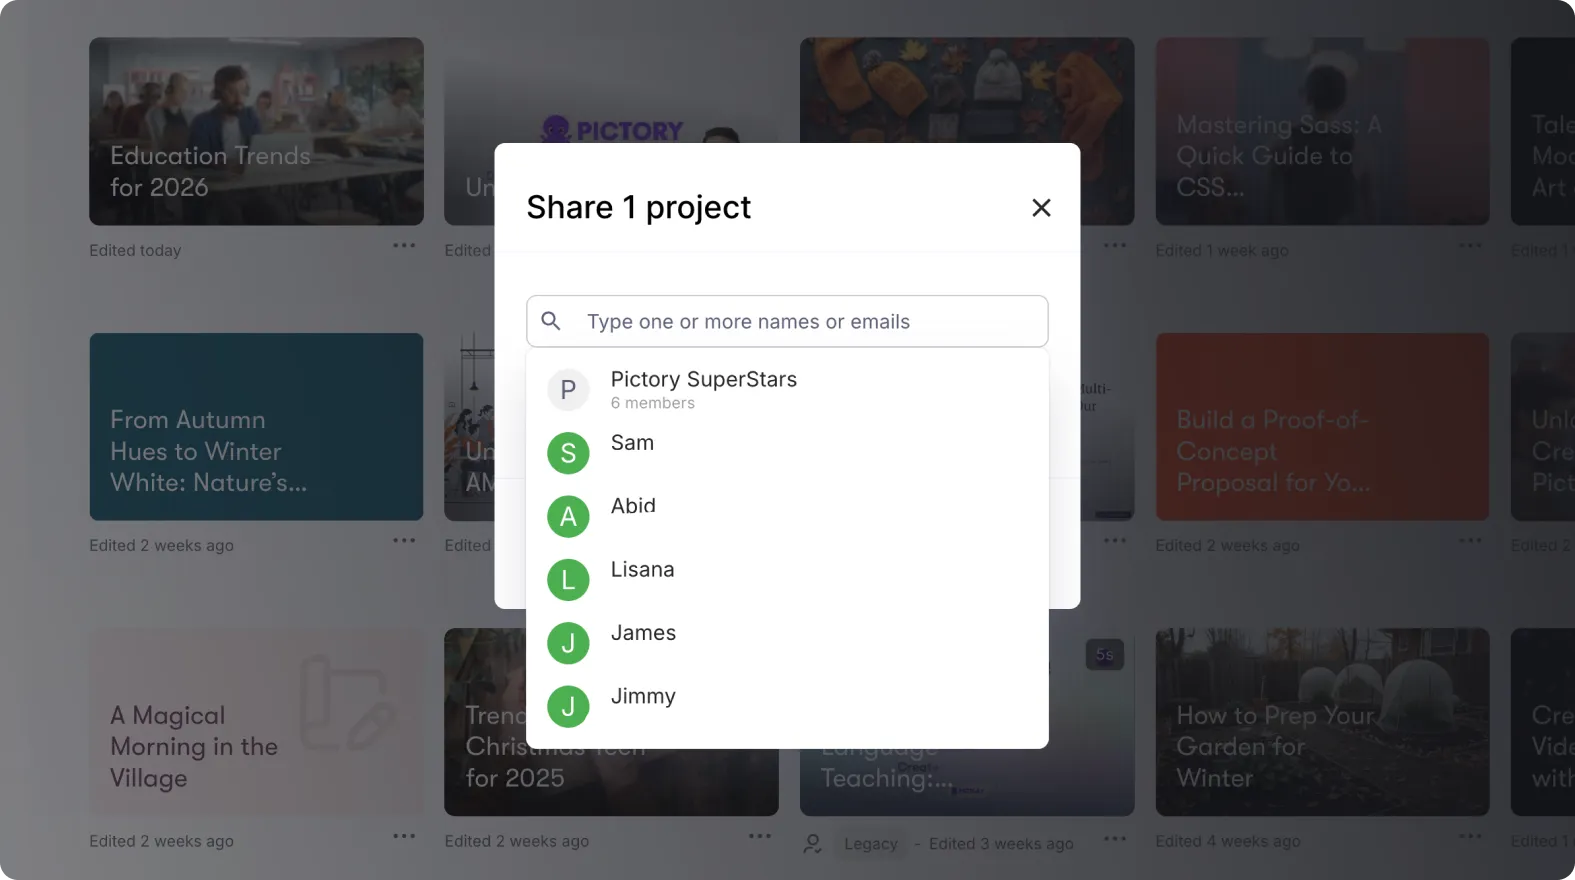Select Pictory SuperStars team from list
The width and height of the screenshot is (1575, 880).
pos(787,390)
